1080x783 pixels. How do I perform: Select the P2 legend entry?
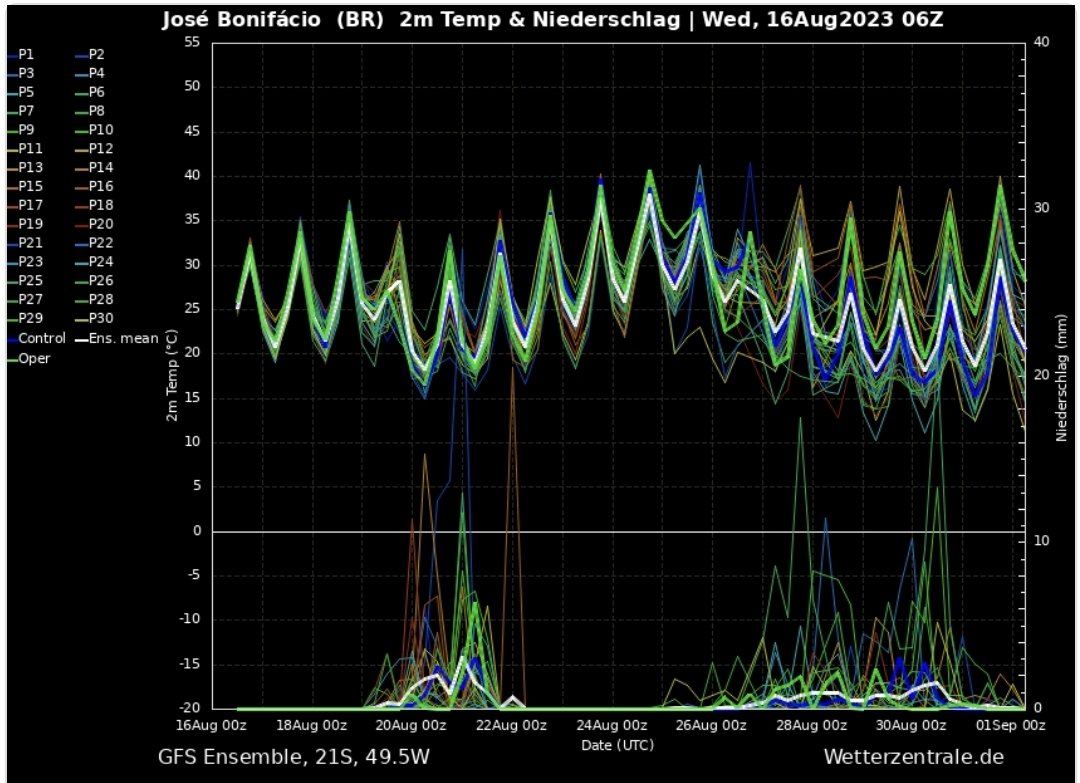pyautogui.click(x=90, y=54)
